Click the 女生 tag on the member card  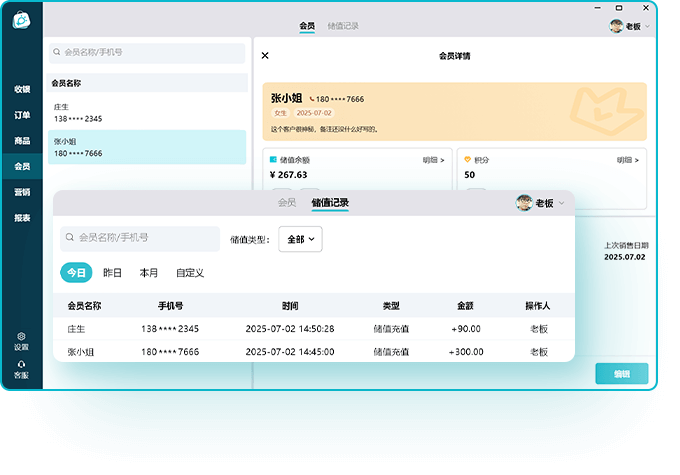point(281,113)
